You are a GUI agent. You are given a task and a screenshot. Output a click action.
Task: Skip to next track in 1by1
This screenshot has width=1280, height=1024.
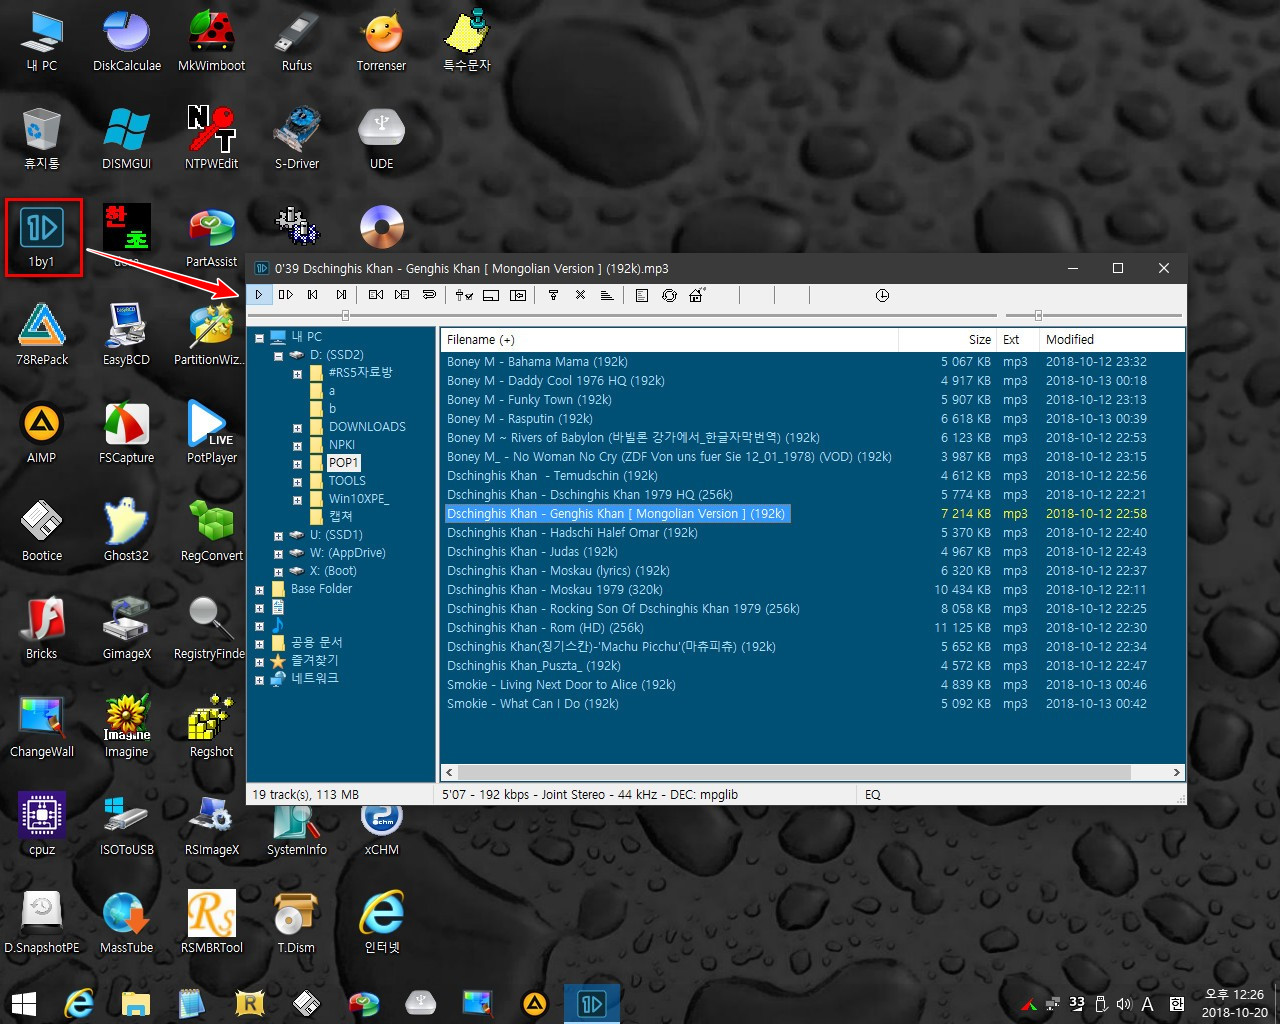[341, 295]
